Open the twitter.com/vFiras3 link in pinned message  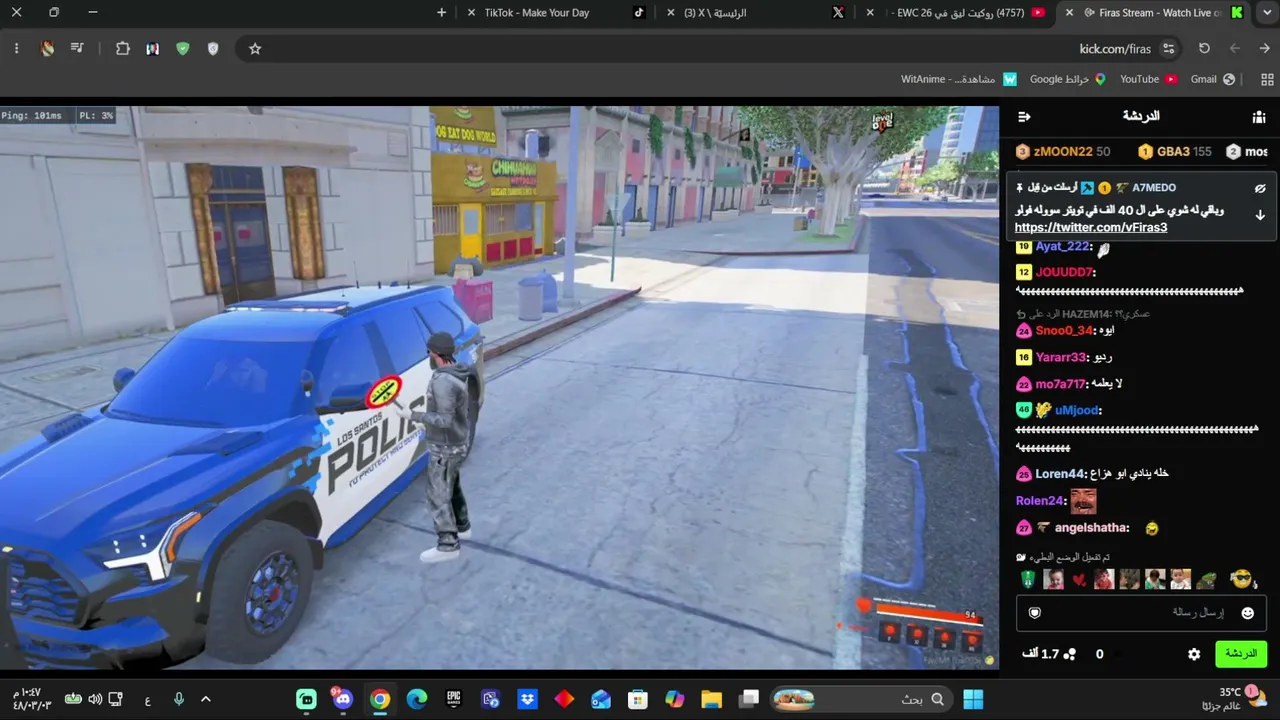[x=1091, y=227]
